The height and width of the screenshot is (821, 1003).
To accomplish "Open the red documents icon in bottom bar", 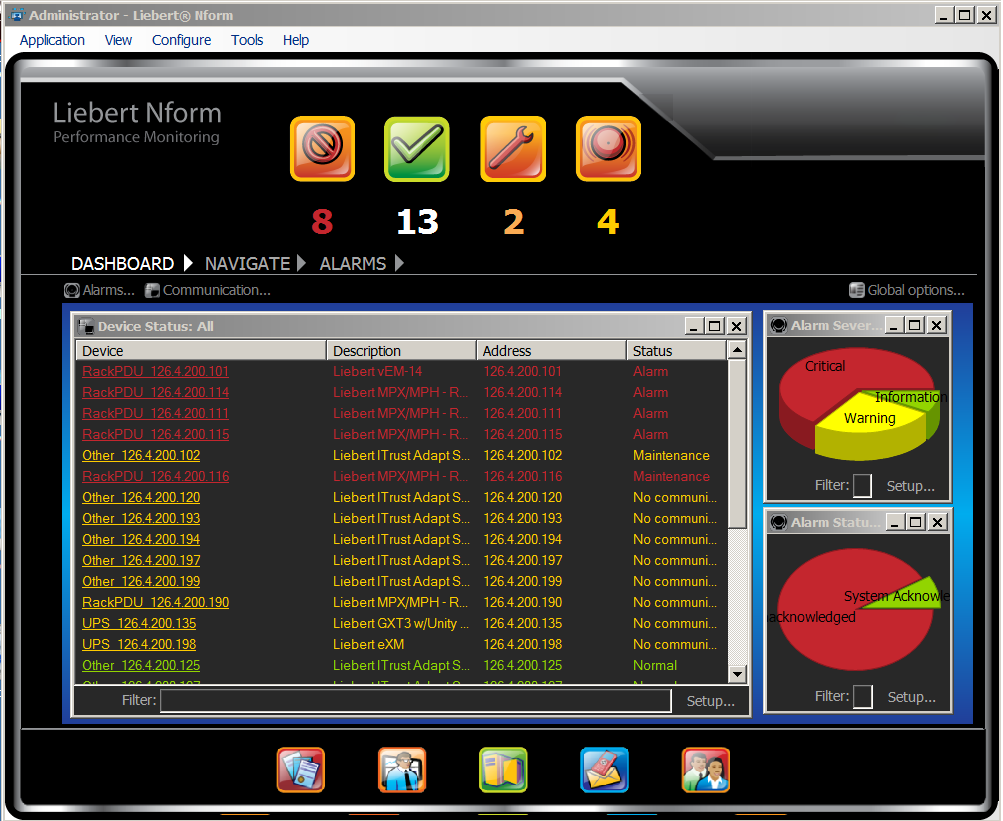I will click(301, 770).
